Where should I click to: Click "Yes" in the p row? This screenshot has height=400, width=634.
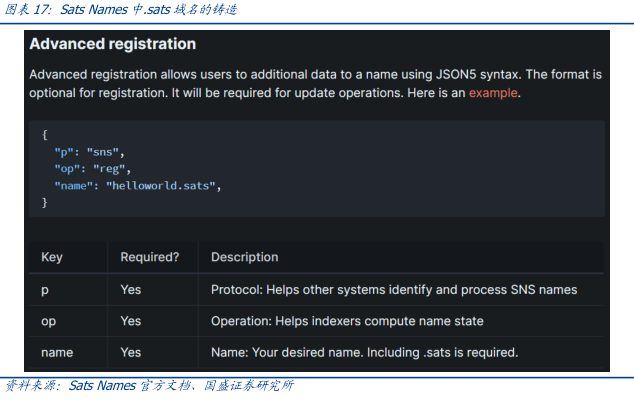tap(131, 289)
